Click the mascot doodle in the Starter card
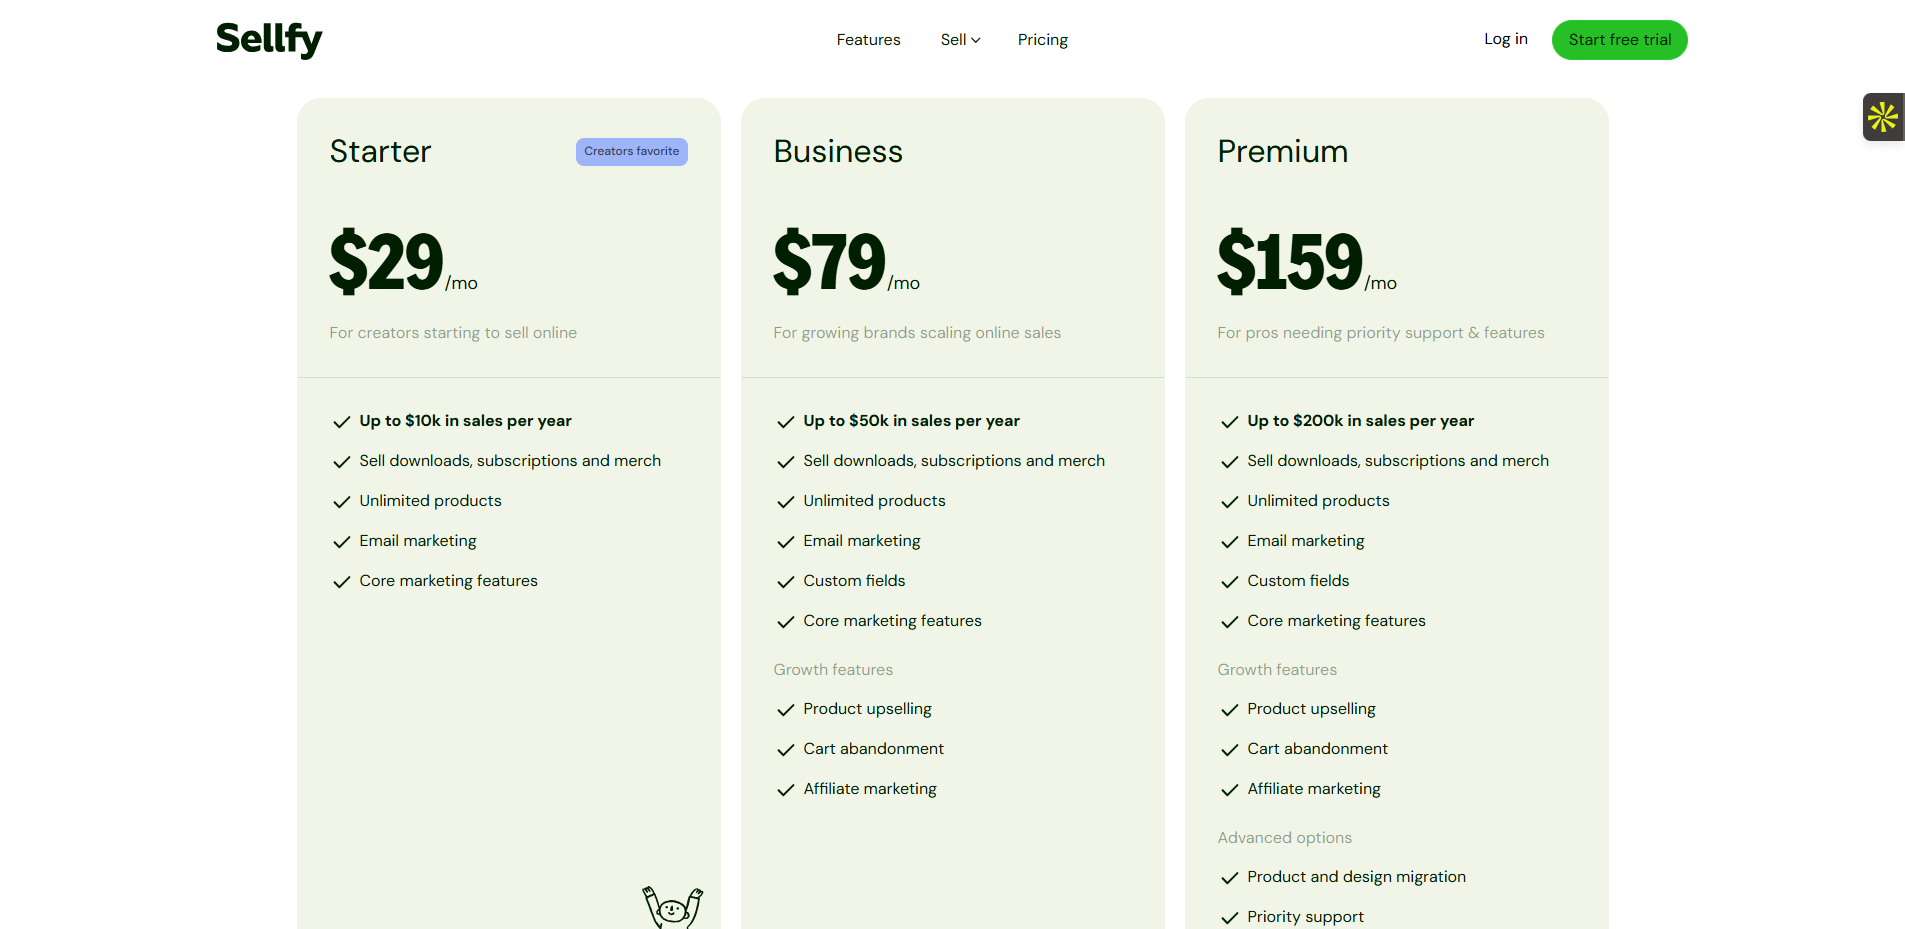This screenshot has height=929, width=1905. pos(673,905)
